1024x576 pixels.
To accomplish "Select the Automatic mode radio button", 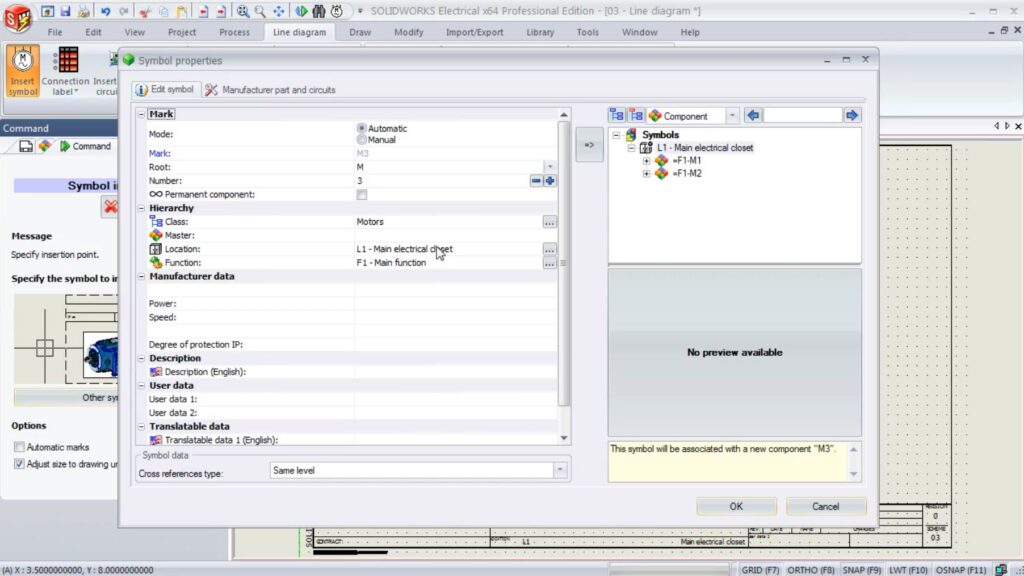I will click(361, 128).
